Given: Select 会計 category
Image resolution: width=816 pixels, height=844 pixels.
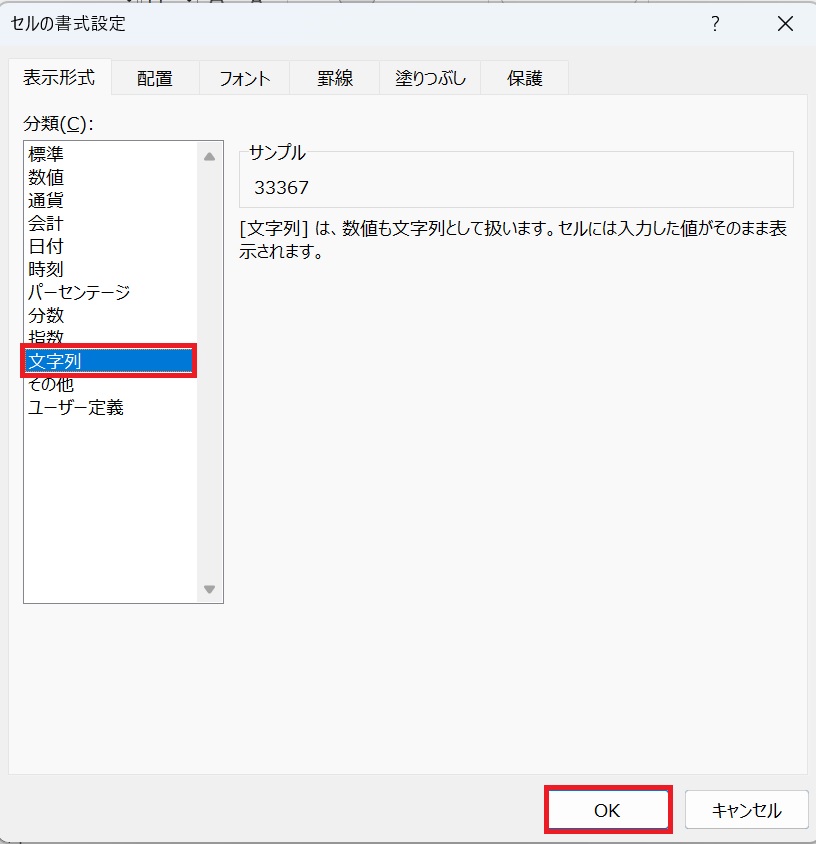Looking at the screenshot, I should click(111, 223).
